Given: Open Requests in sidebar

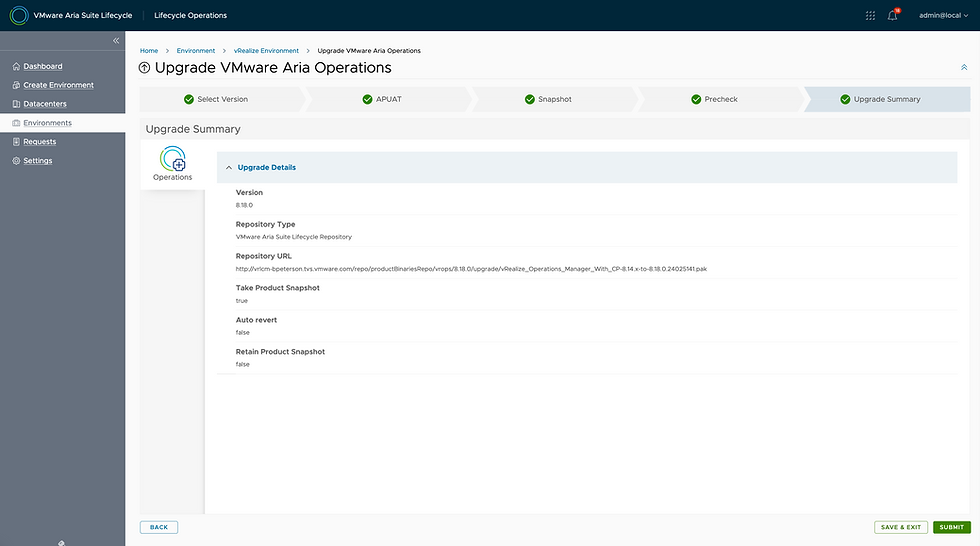Looking at the screenshot, I should pos(39,142).
